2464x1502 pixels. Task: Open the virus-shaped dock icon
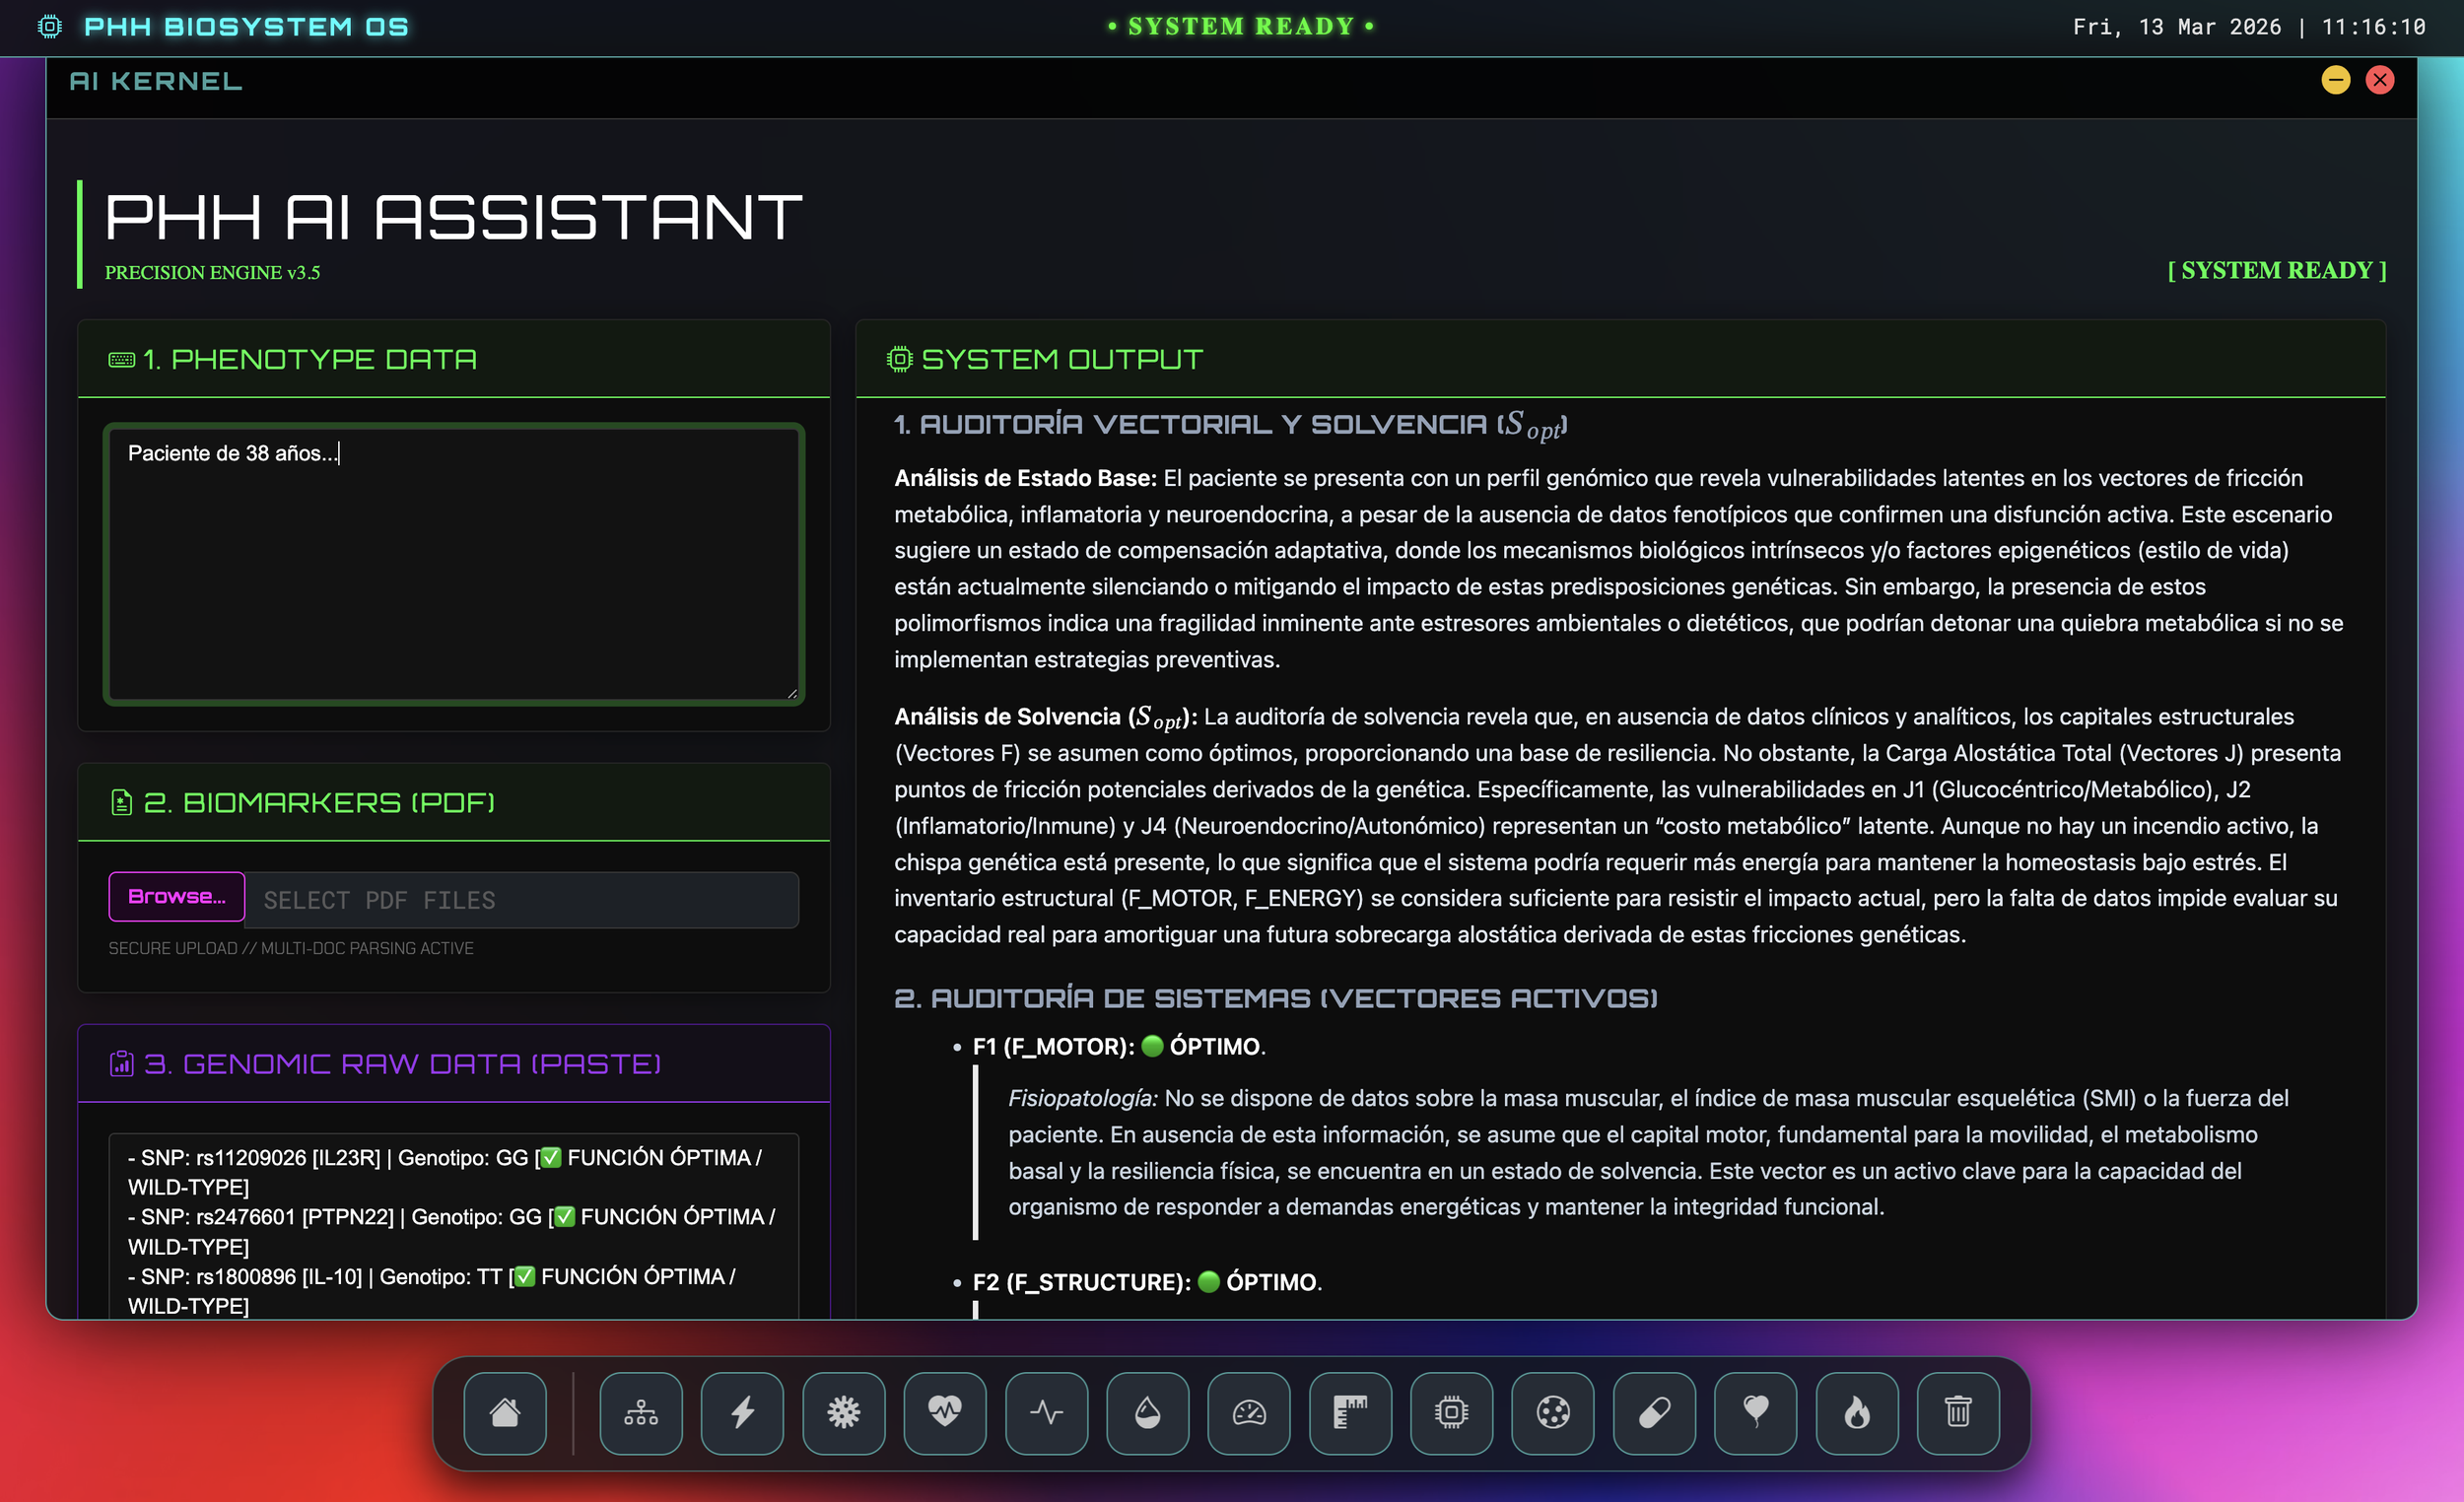(x=843, y=1412)
